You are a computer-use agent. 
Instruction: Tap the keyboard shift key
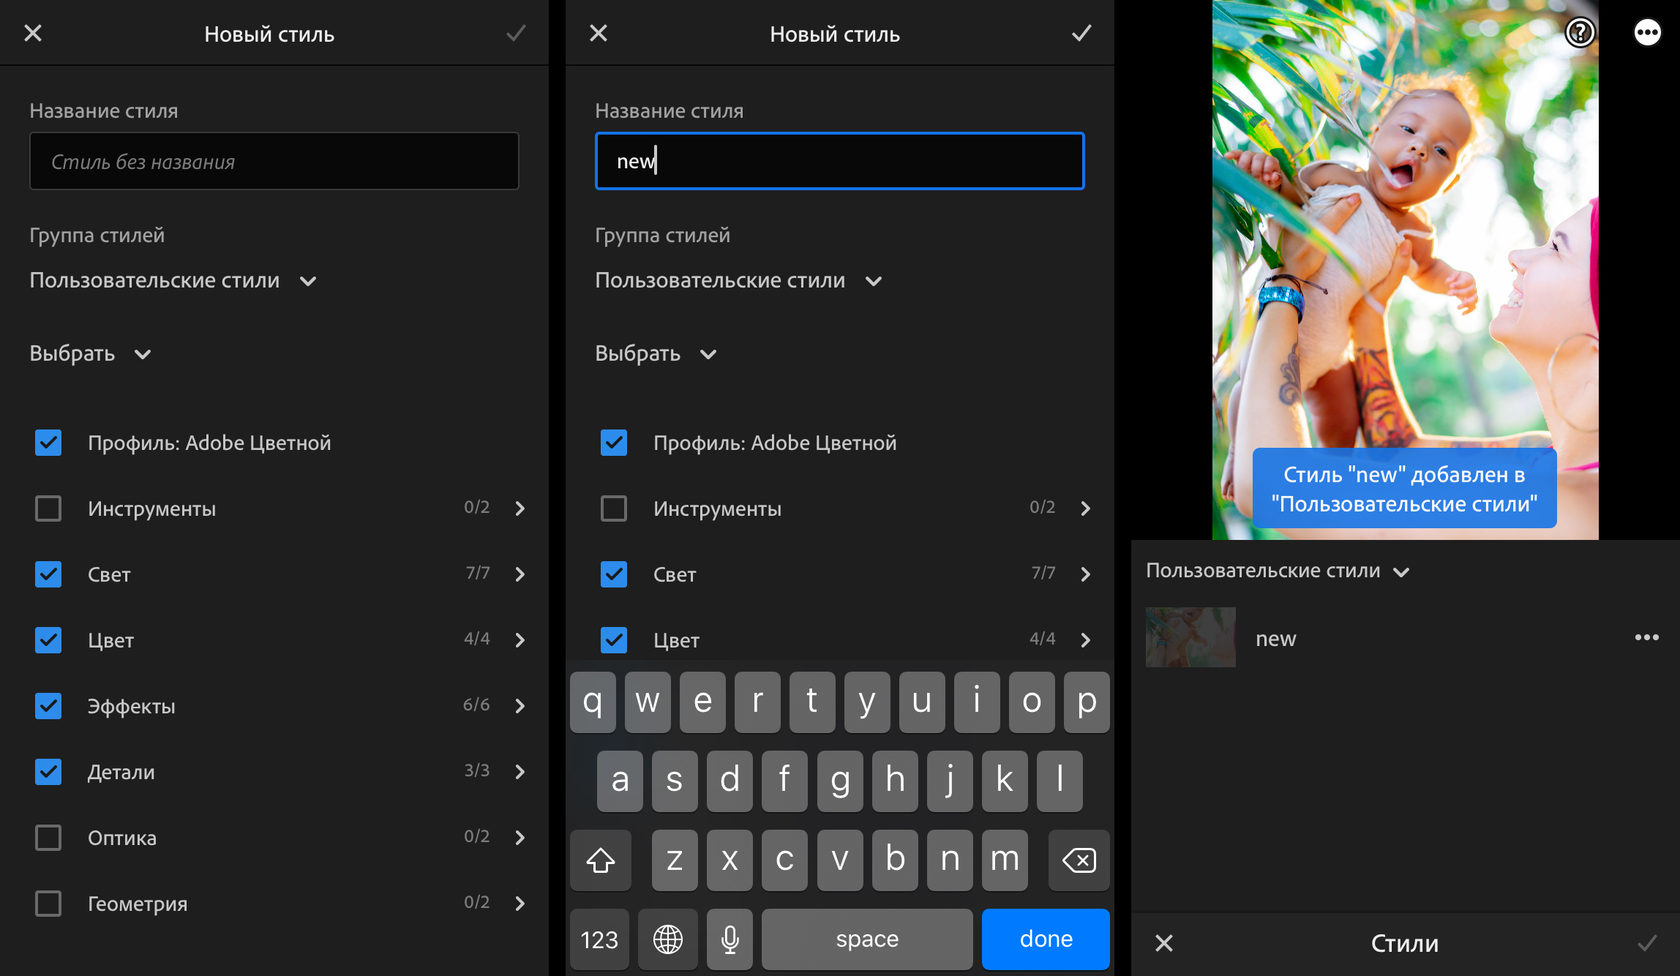600,860
